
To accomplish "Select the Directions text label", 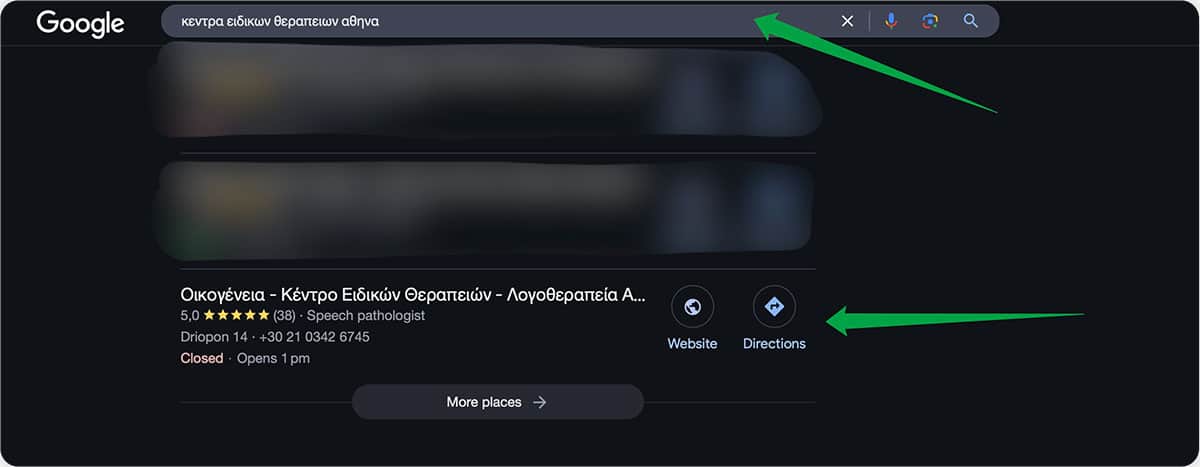I will coord(774,343).
